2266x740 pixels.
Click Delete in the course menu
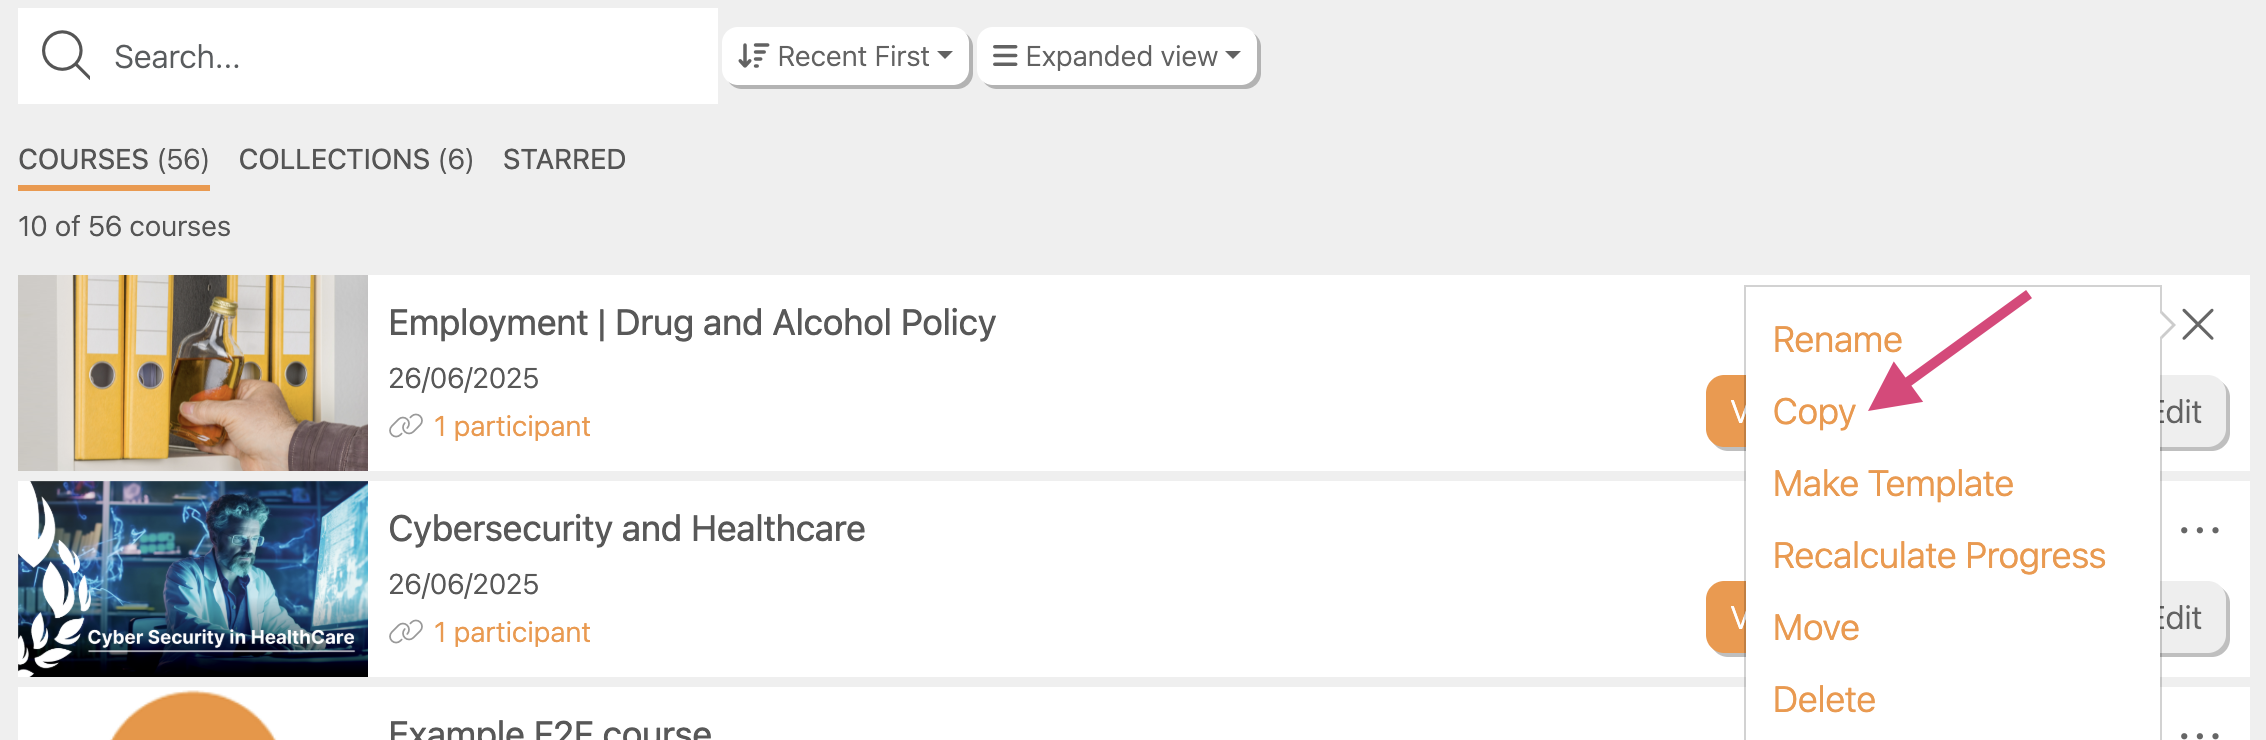(1824, 700)
